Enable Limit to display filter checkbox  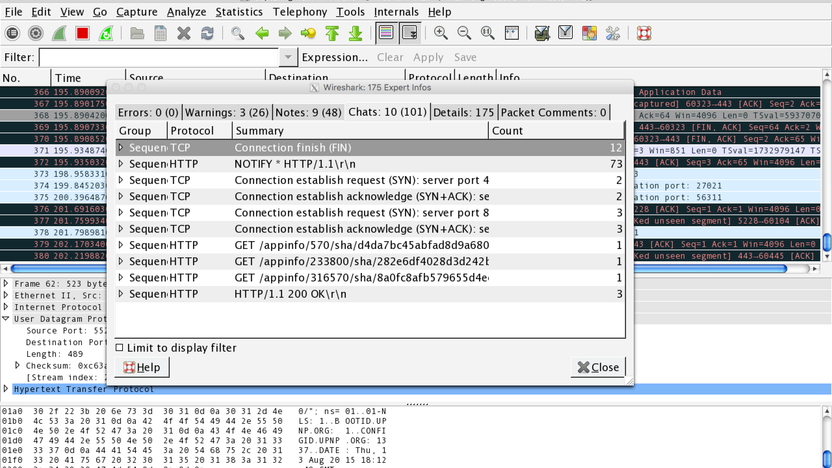[x=119, y=348]
